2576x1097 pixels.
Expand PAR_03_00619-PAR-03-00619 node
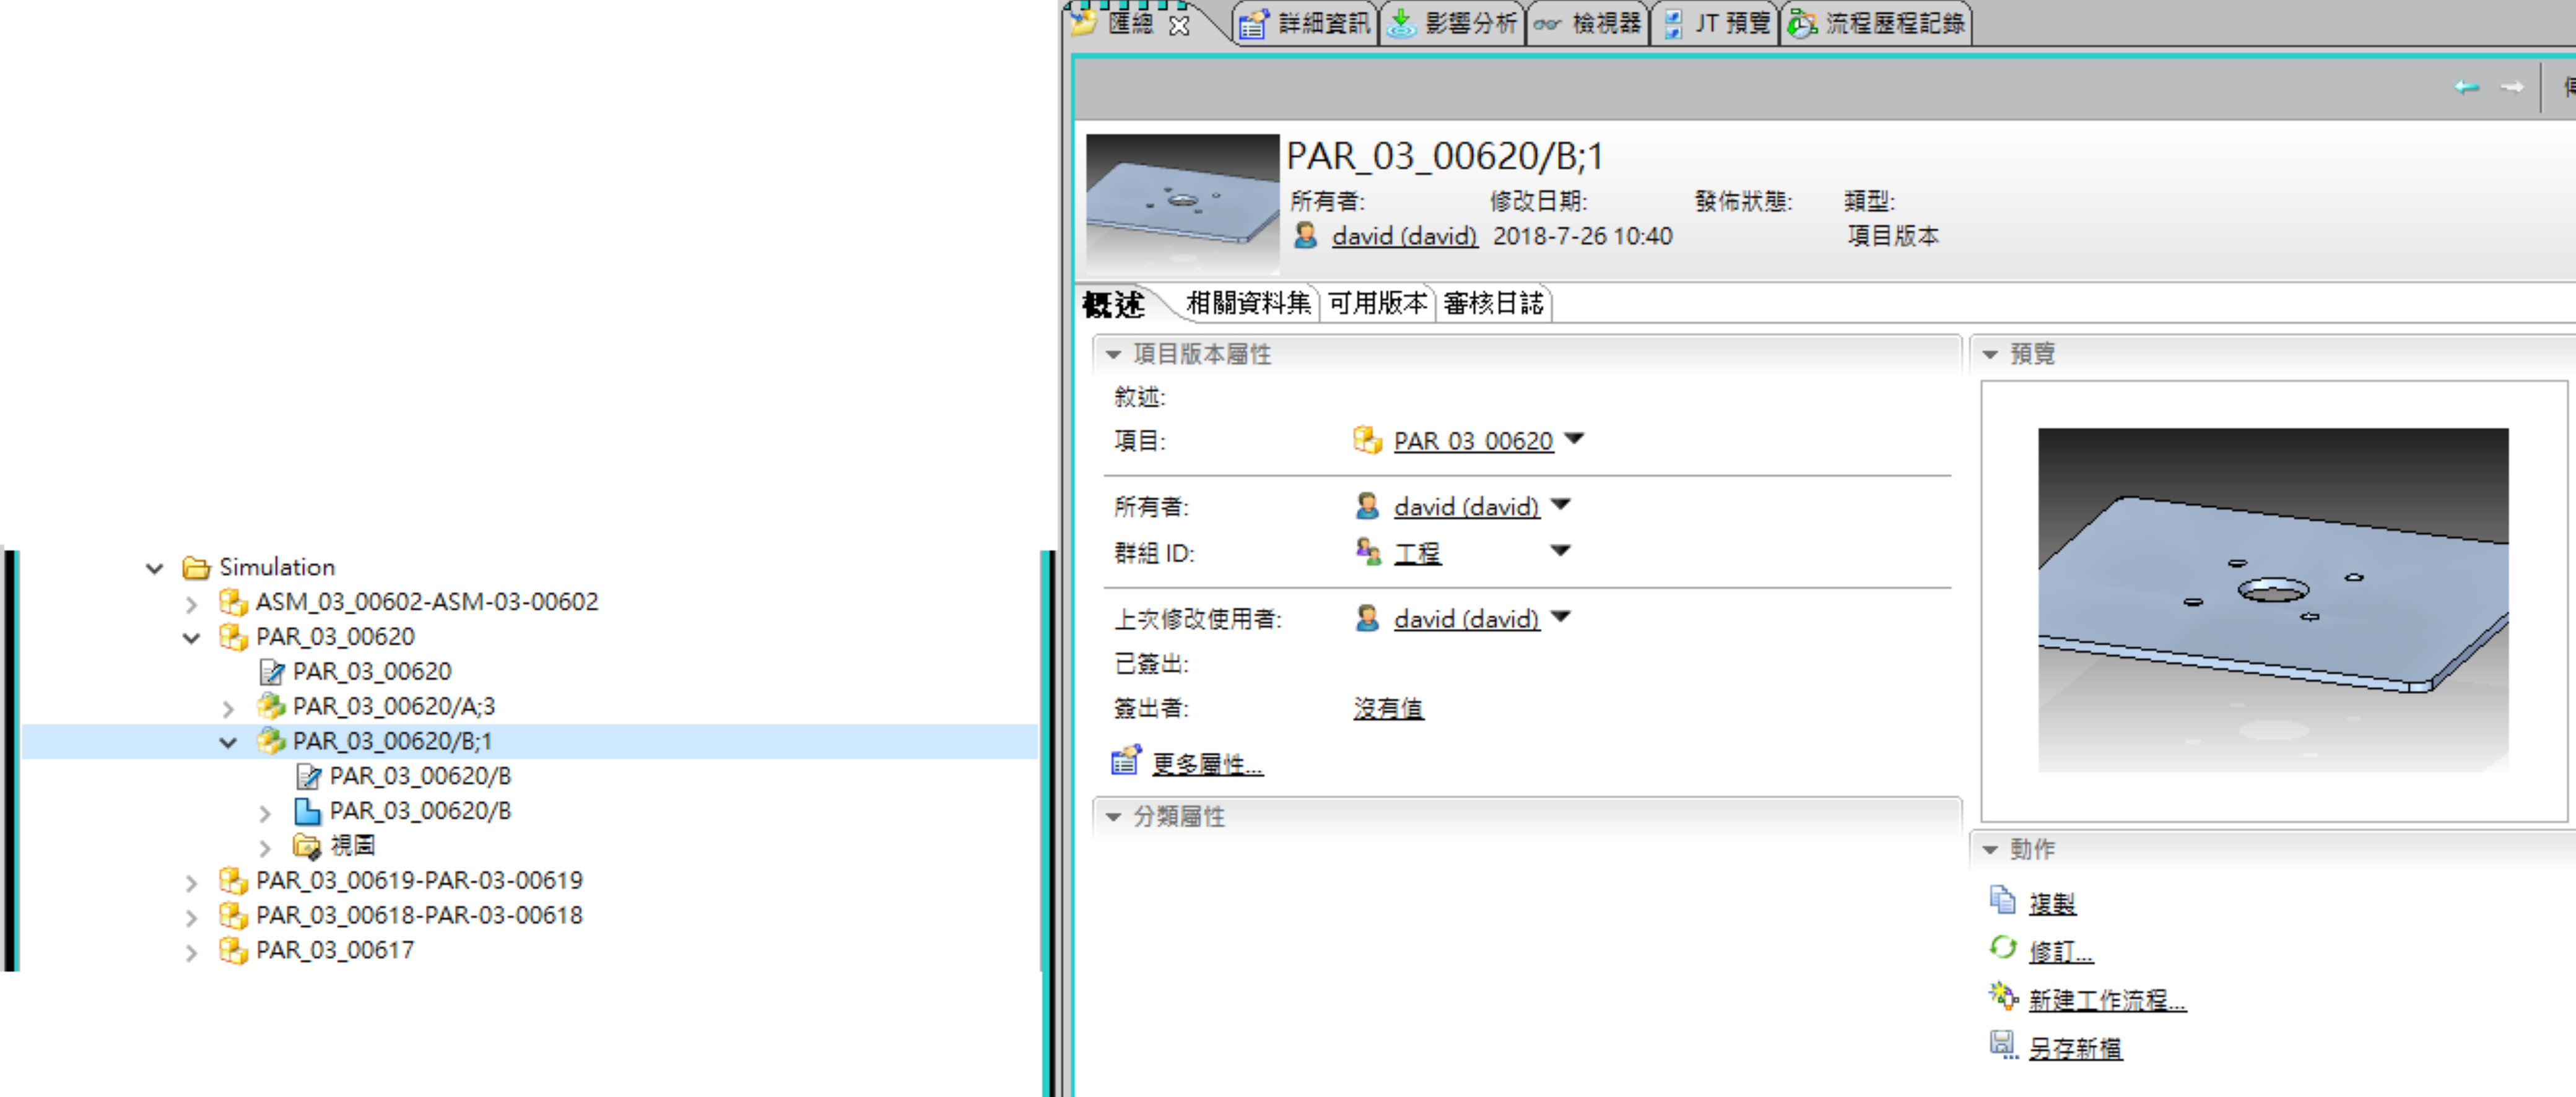pyautogui.click(x=191, y=882)
